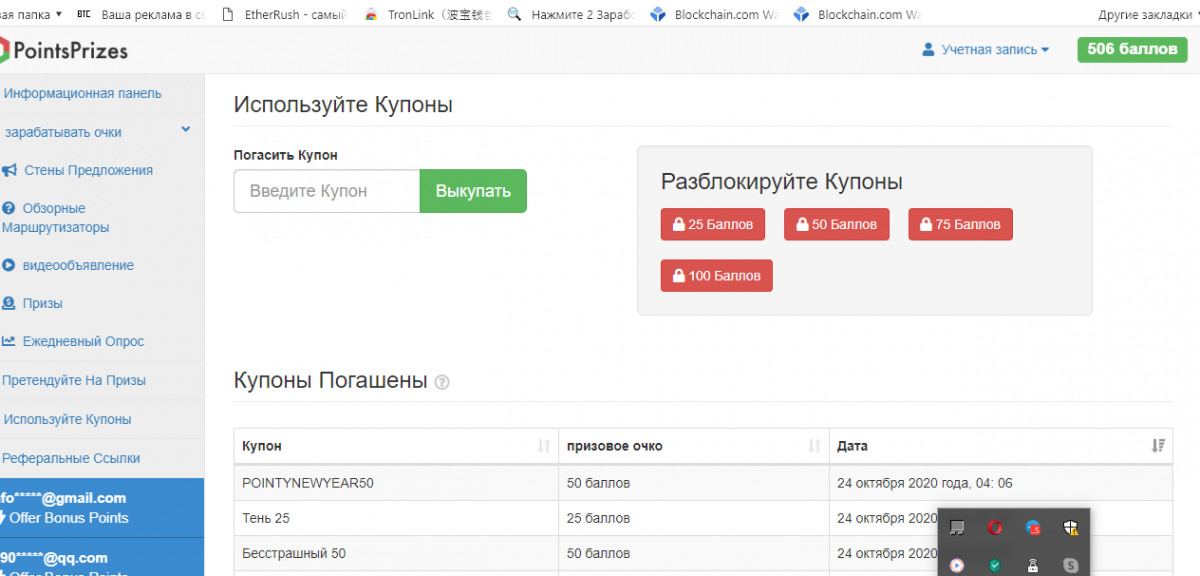Screen dimensions: 1200x576
Task: Click the Введите Купон input field
Action: tap(327, 191)
